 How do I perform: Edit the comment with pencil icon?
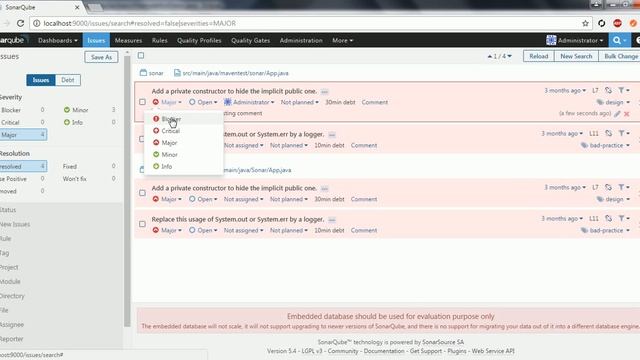pos(617,114)
